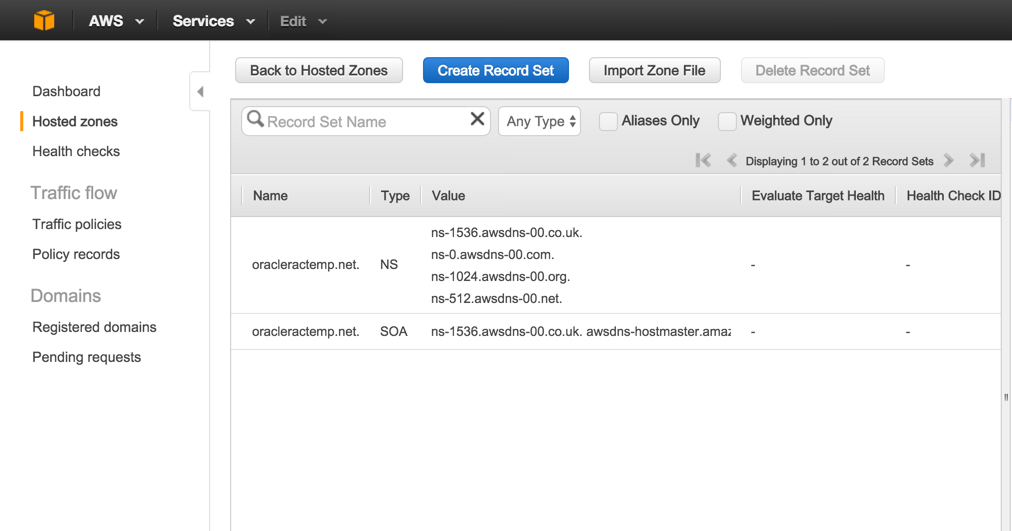Open the AWS dropdown menu

click(116, 21)
